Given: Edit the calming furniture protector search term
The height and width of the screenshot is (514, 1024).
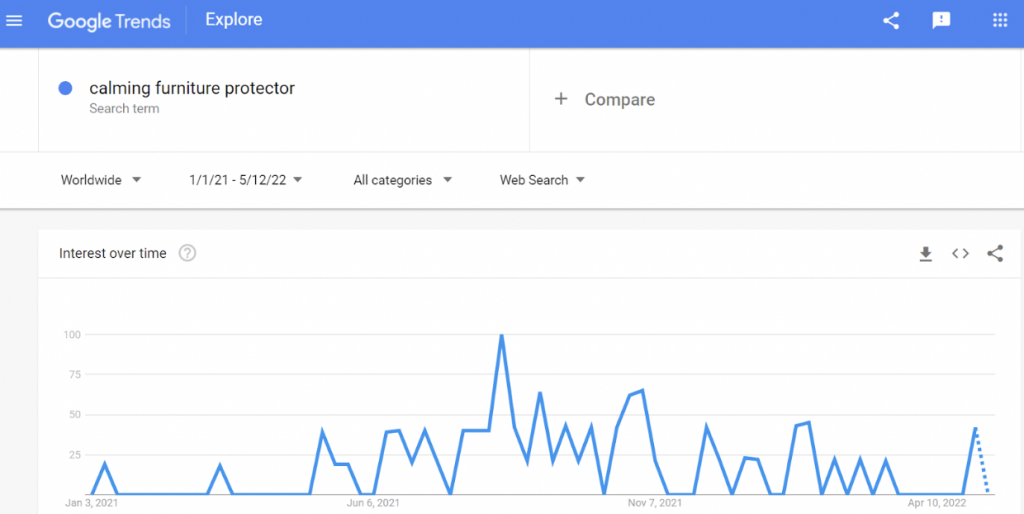Looking at the screenshot, I should pyautogui.click(x=192, y=88).
